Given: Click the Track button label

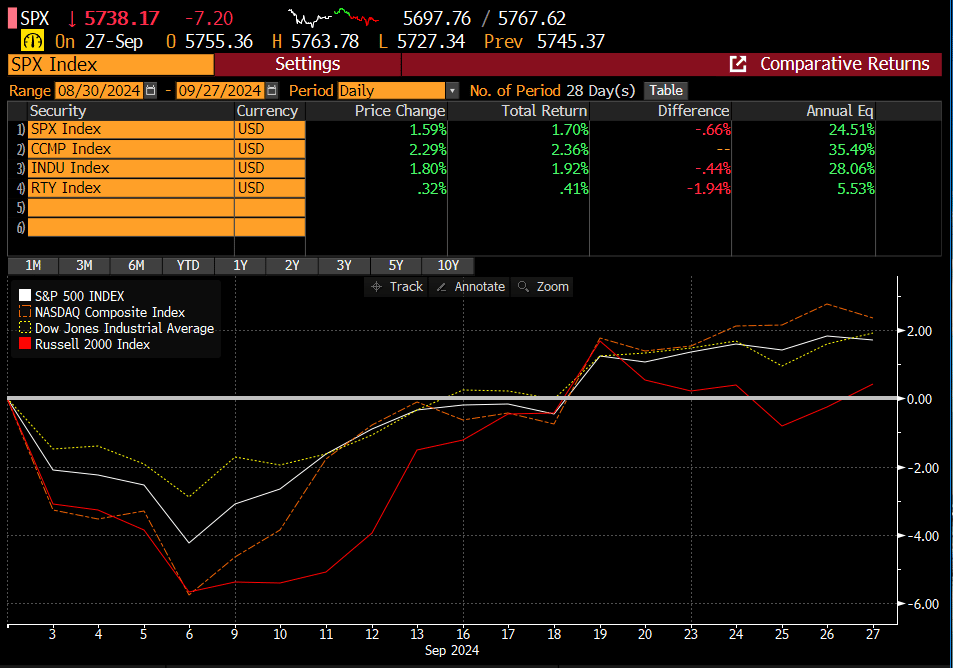Looking at the screenshot, I should point(406,286).
